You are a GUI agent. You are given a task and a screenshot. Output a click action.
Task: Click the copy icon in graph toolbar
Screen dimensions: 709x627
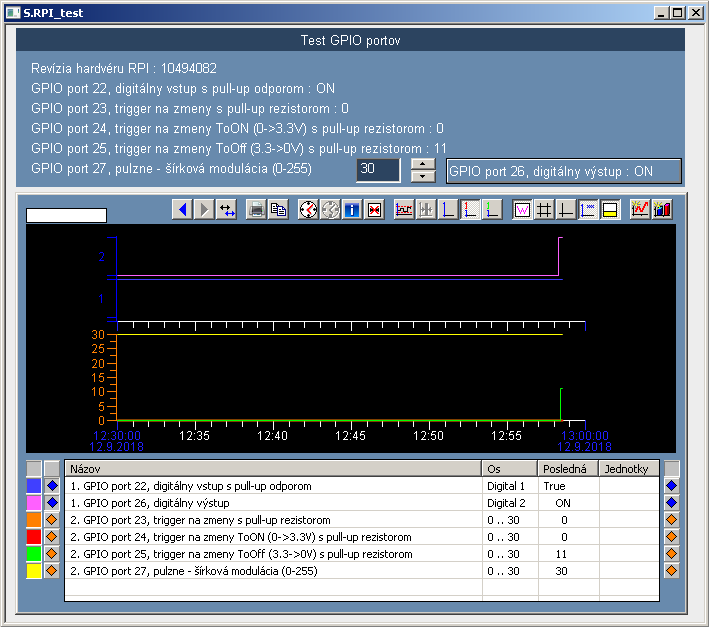click(278, 209)
